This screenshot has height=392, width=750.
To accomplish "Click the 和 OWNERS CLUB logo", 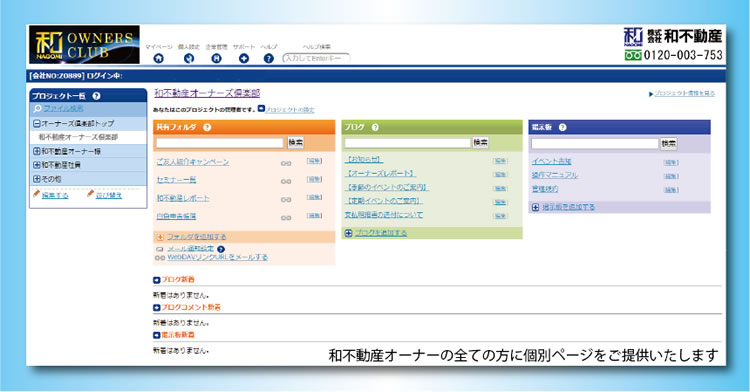I will pos(84,44).
